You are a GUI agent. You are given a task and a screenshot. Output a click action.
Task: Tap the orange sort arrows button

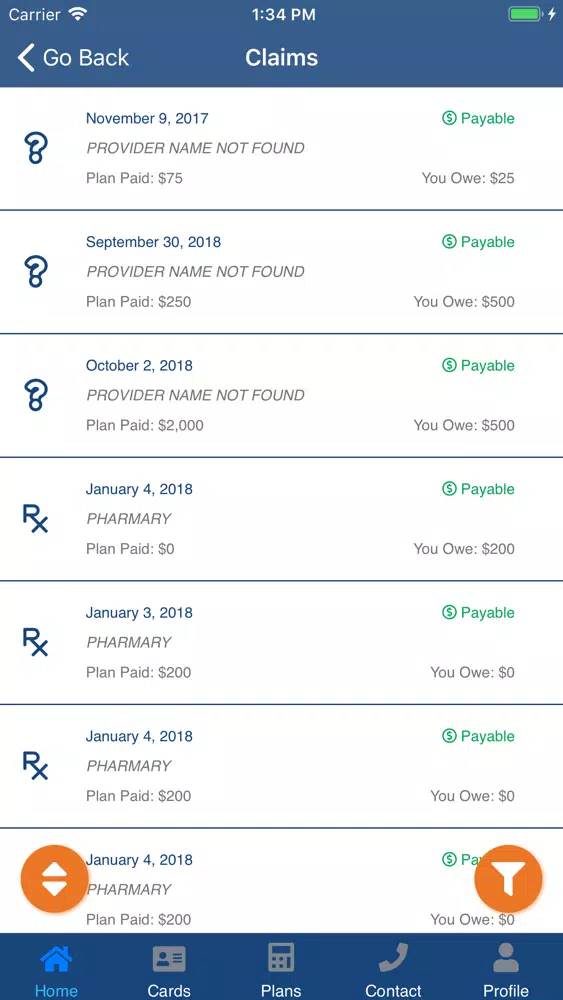point(55,879)
